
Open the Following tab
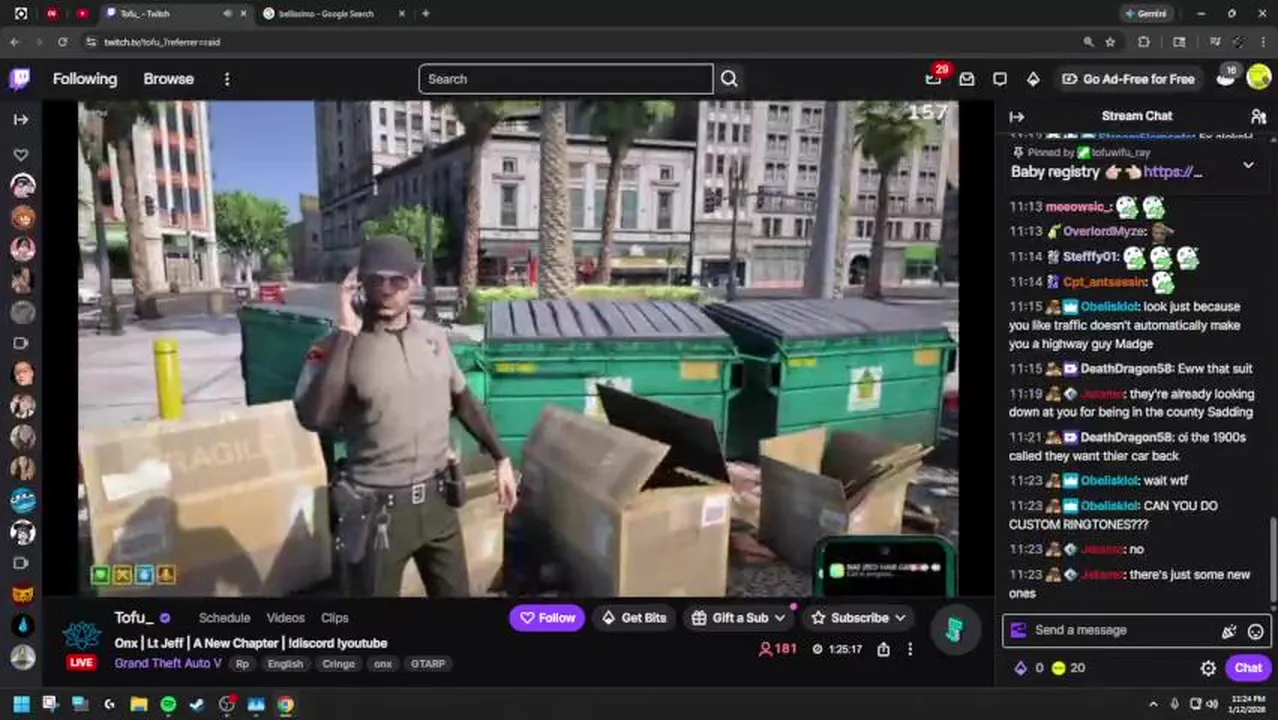click(85, 79)
